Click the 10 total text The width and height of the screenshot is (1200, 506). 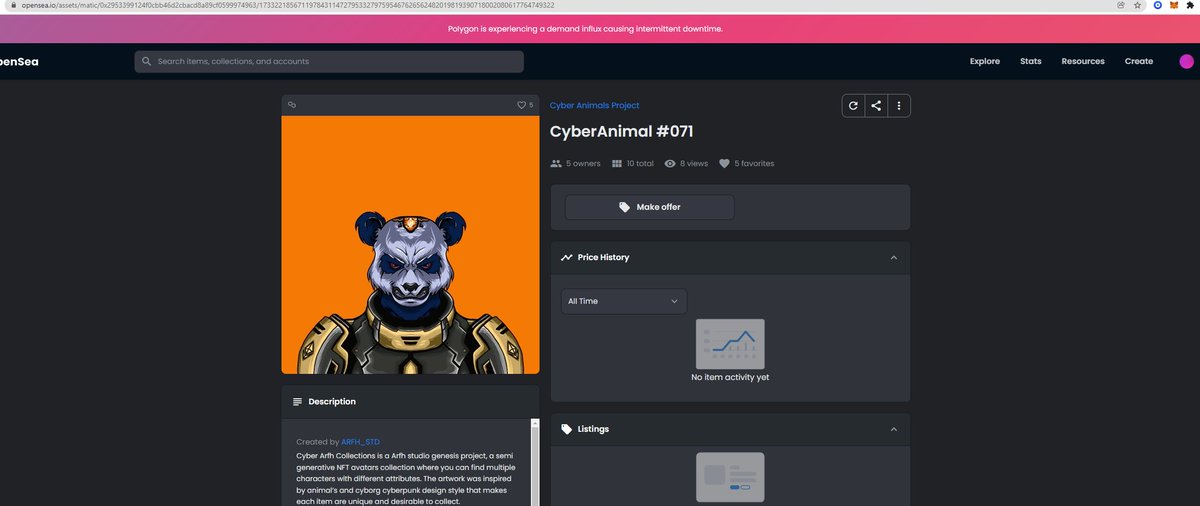click(640, 163)
